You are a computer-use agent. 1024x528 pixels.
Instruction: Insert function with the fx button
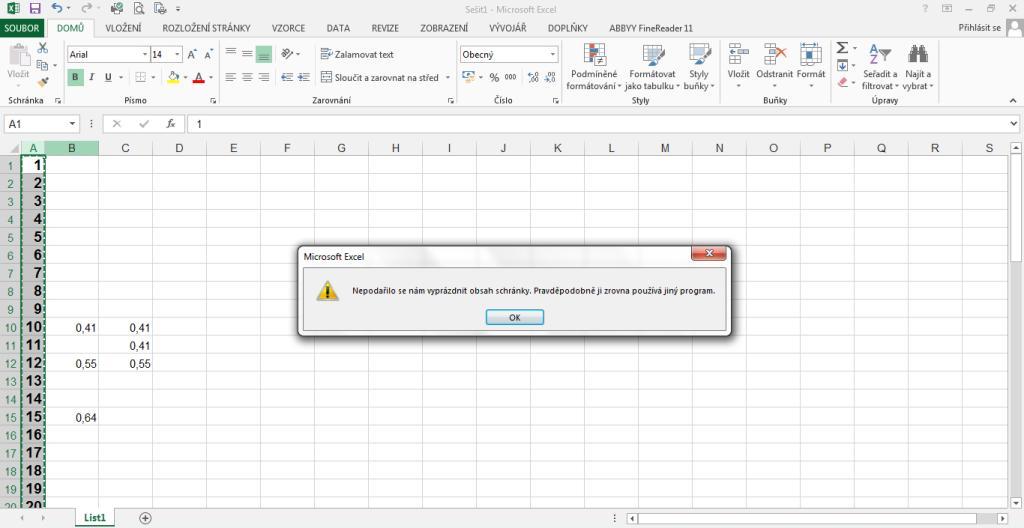(x=170, y=124)
